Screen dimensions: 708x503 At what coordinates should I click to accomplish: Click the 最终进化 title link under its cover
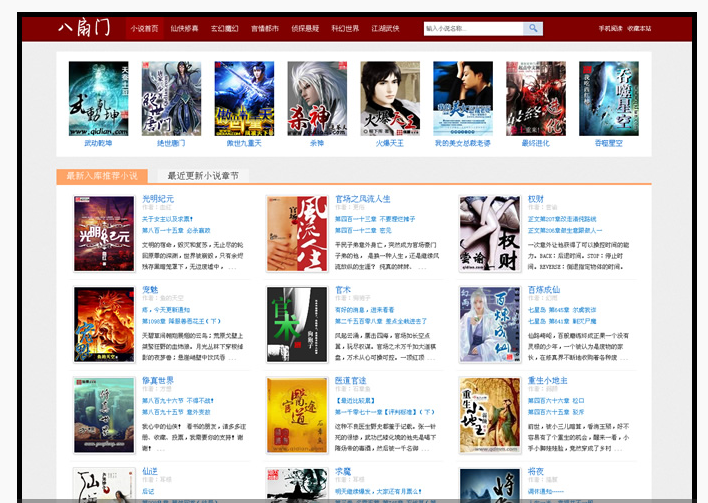tap(536, 143)
